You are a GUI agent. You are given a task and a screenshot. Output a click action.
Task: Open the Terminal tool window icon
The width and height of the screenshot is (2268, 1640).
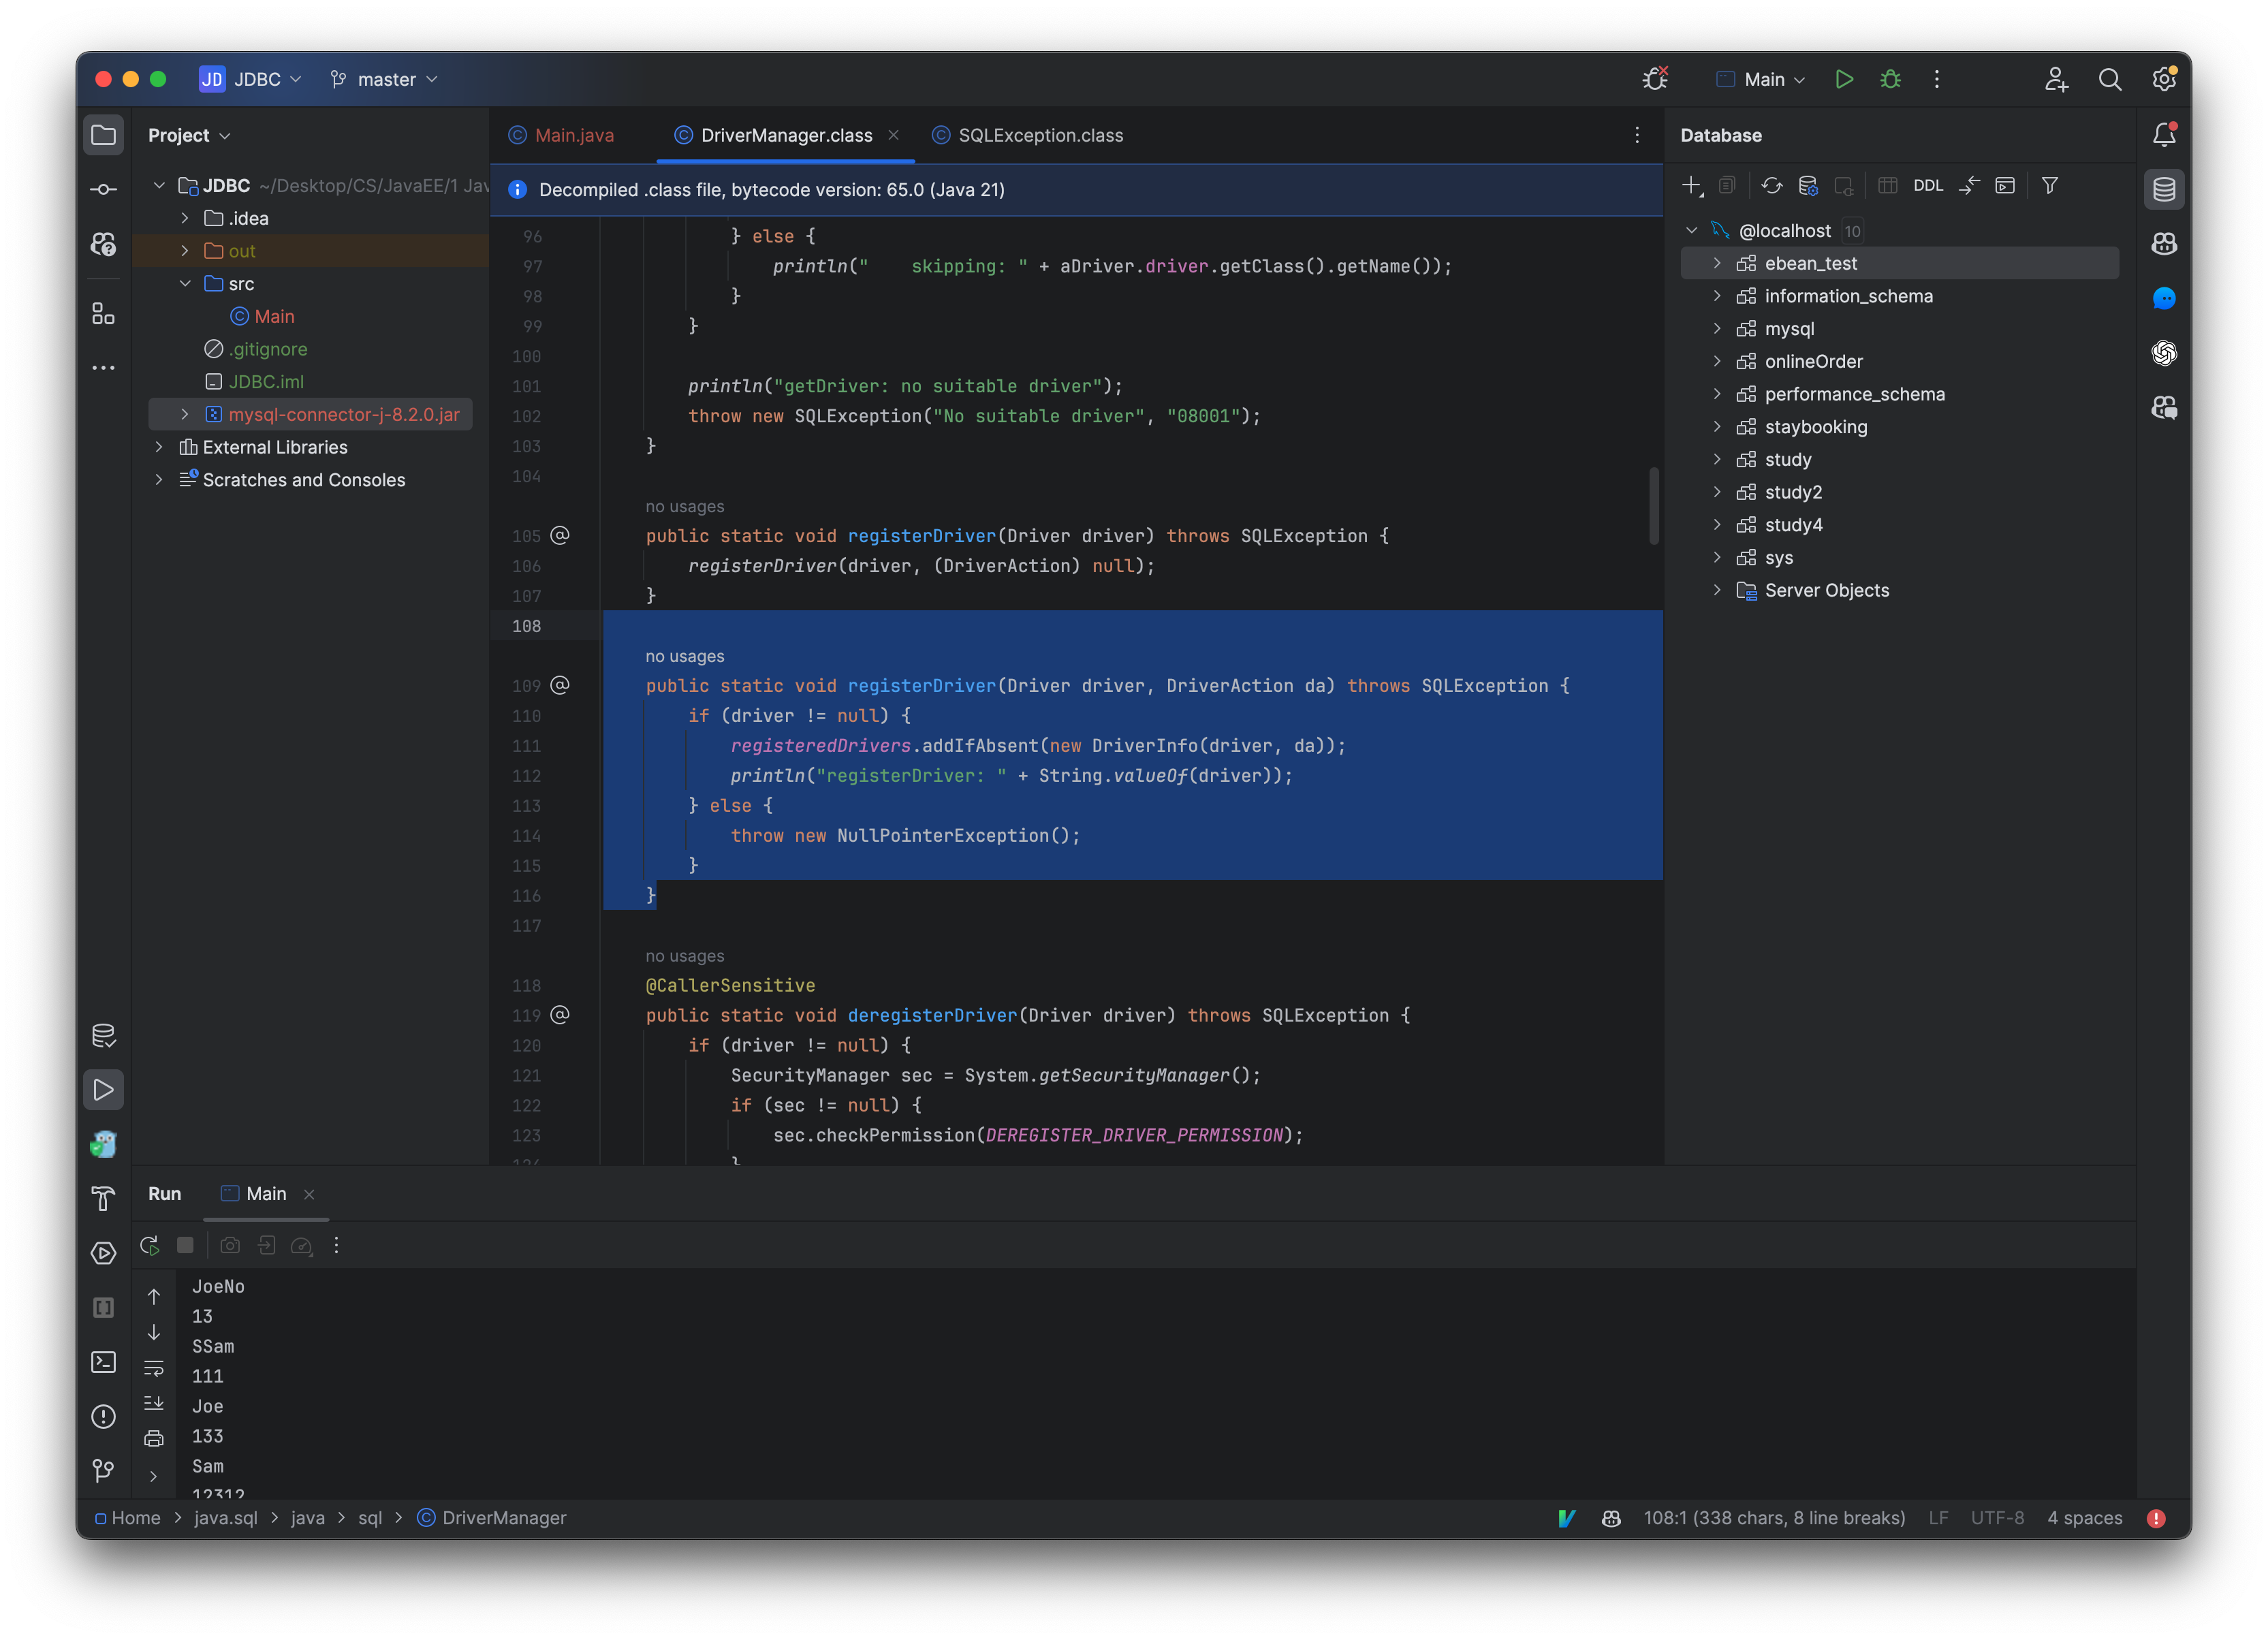pyautogui.click(x=104, y=1362)
